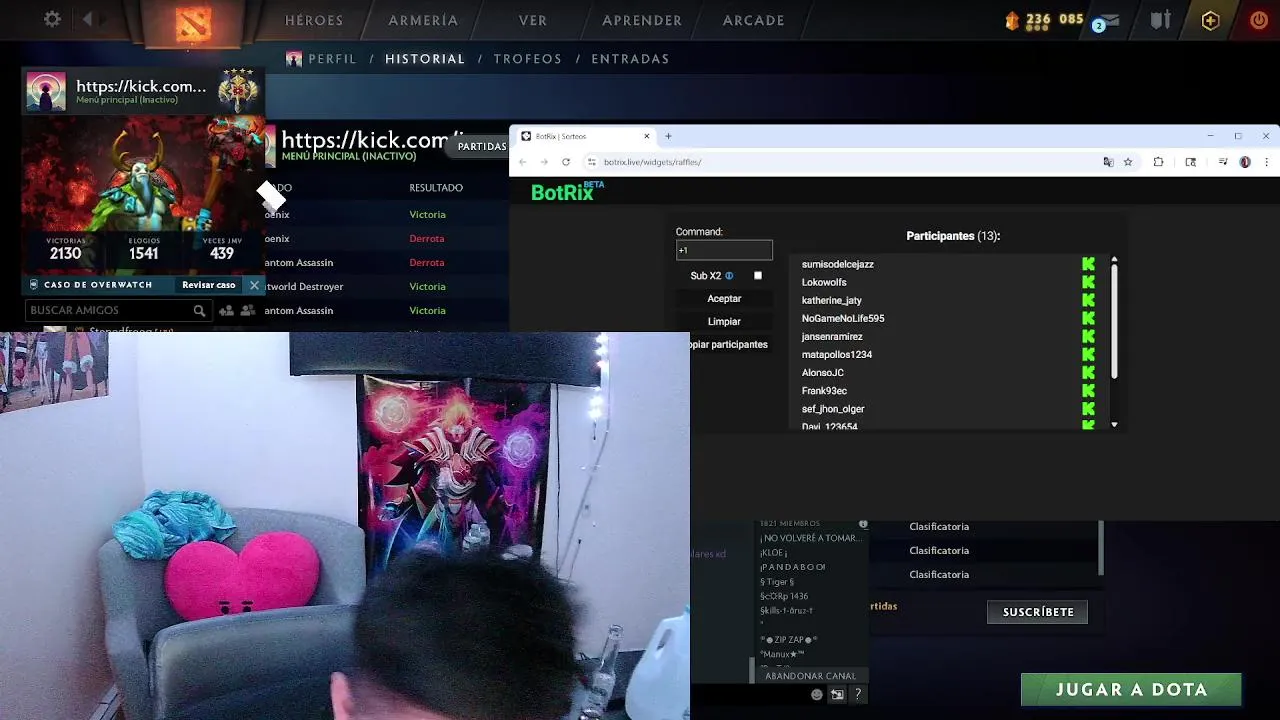Open the APRENDER menu

pyautogui.click(x=642, y=20)
